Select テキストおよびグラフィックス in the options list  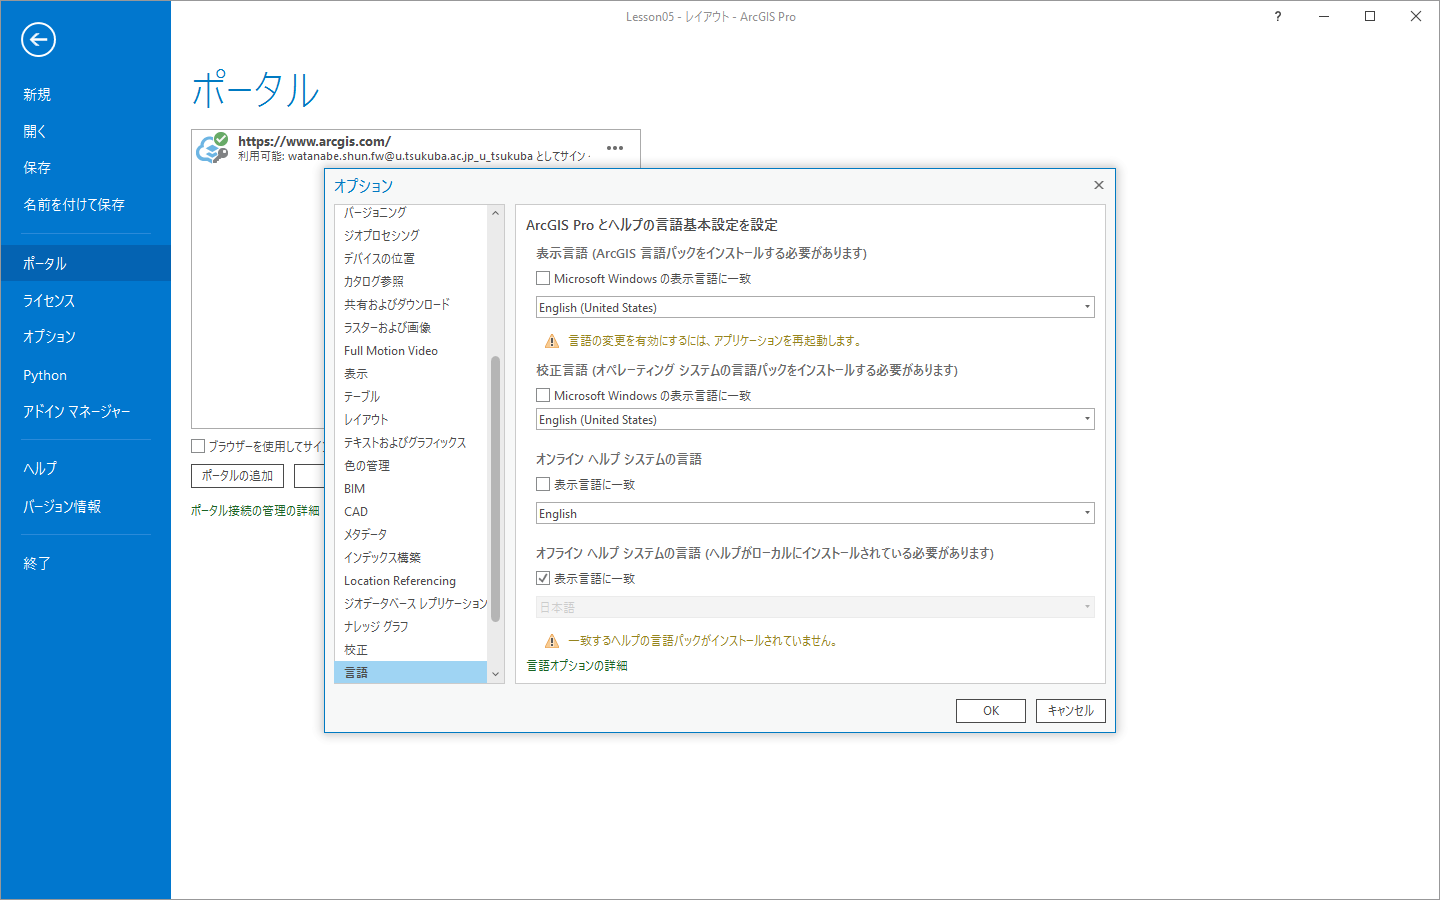(411, 442)
